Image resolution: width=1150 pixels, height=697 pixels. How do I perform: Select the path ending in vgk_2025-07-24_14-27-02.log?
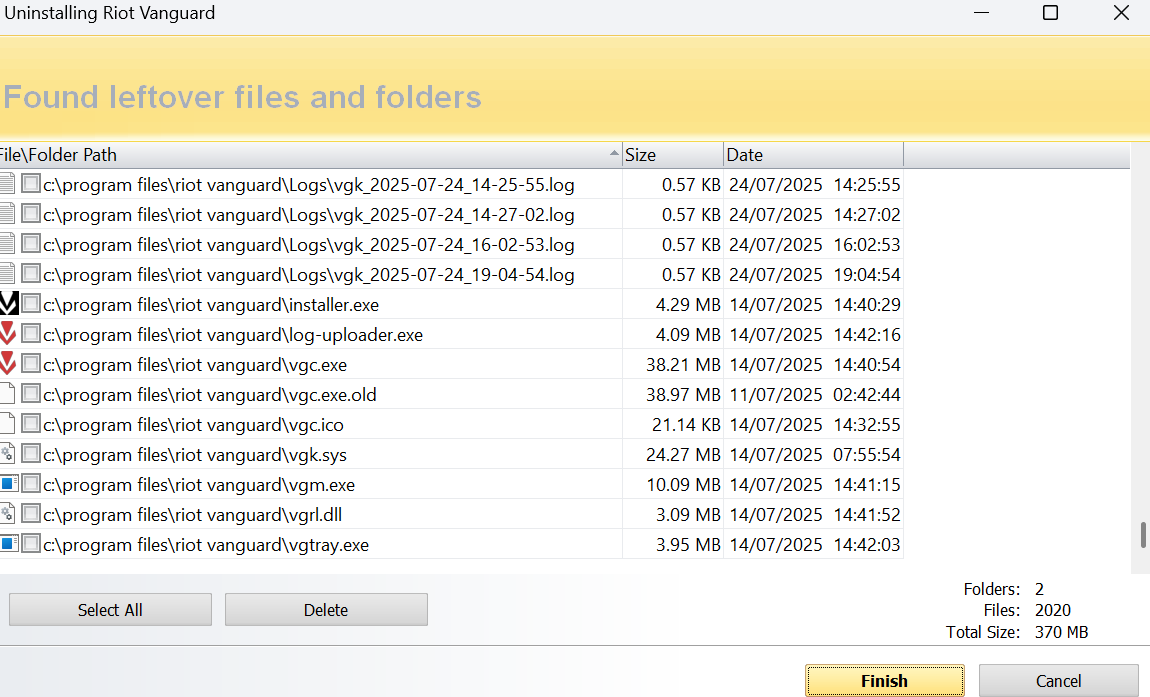pyautogui.click(x=309, y=215)
